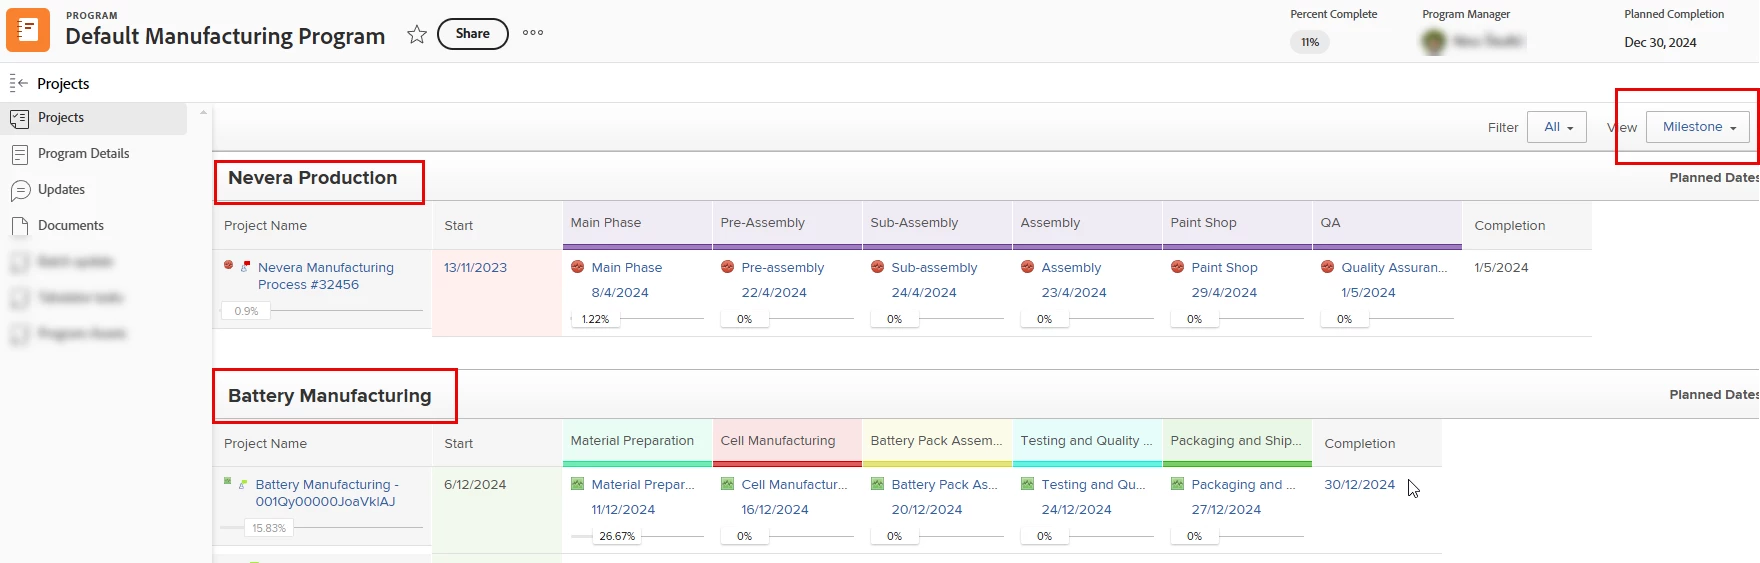
Task: Click the 6/12/2024 start date
Action: pyautogui.click(x=475, y=485)
